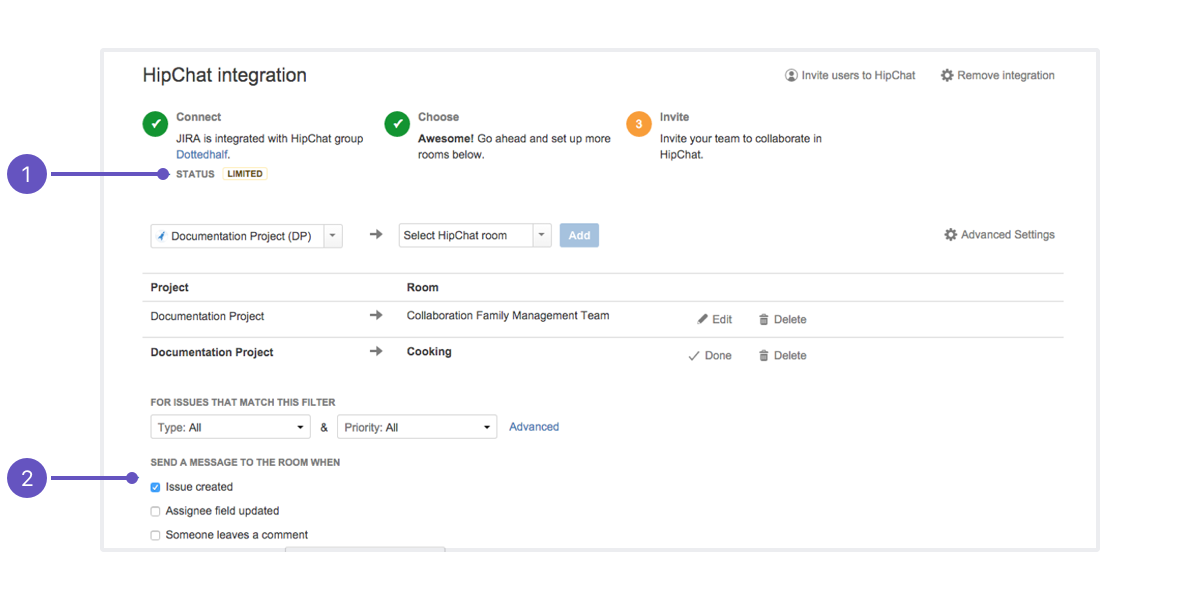Click the pencil Edit icon for Collaboration Family Management Team
Screen dimensions: 1200x600
[702, 319]
